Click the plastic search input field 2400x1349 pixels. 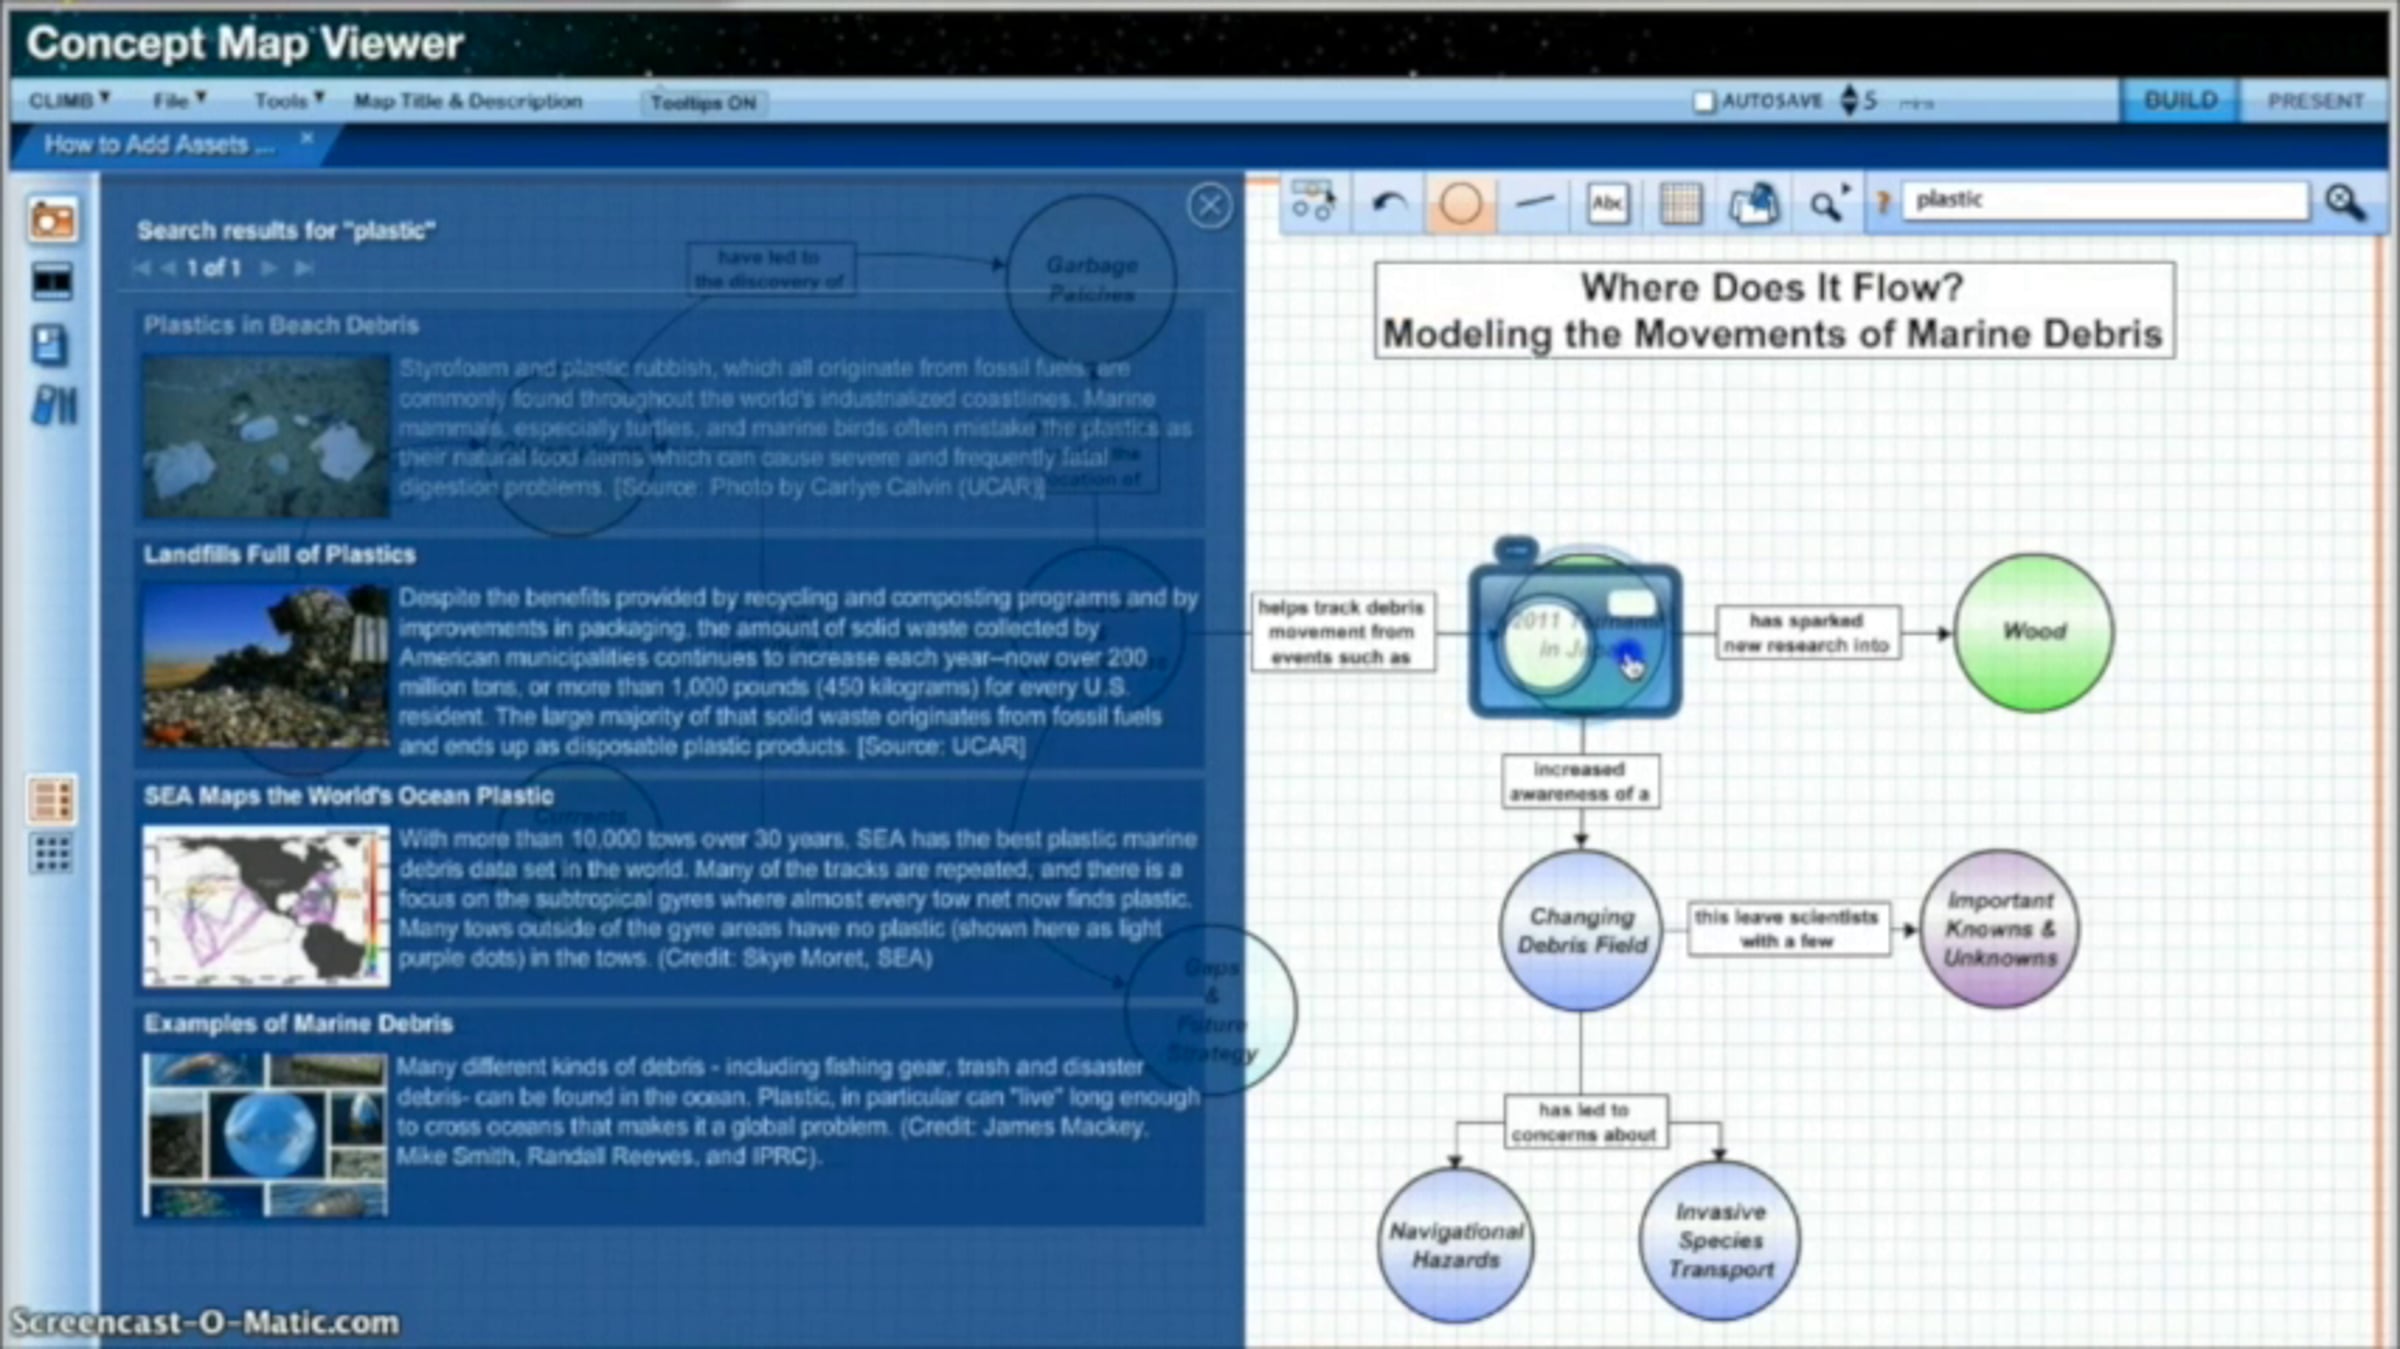[x=2104, y=200]
